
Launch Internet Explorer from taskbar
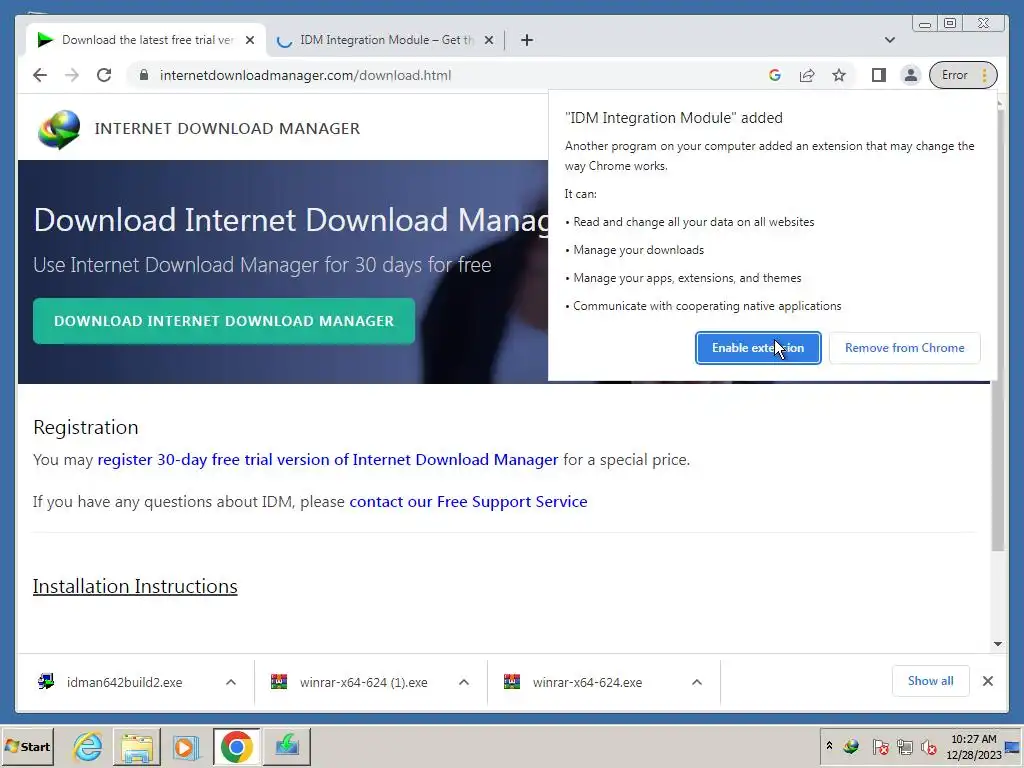(x=88, y=746)
